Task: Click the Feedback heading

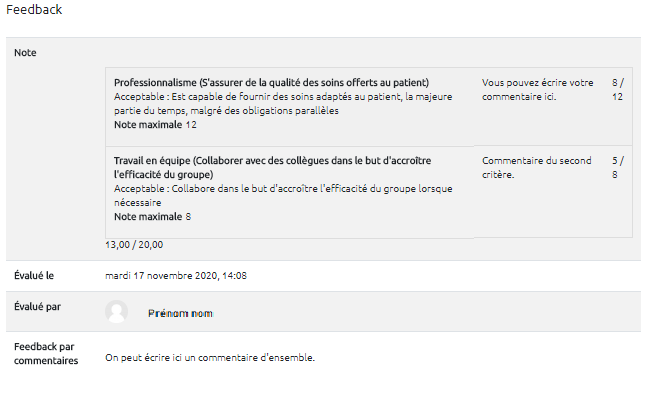Action: pyautogui.click(x=34, y=10)
